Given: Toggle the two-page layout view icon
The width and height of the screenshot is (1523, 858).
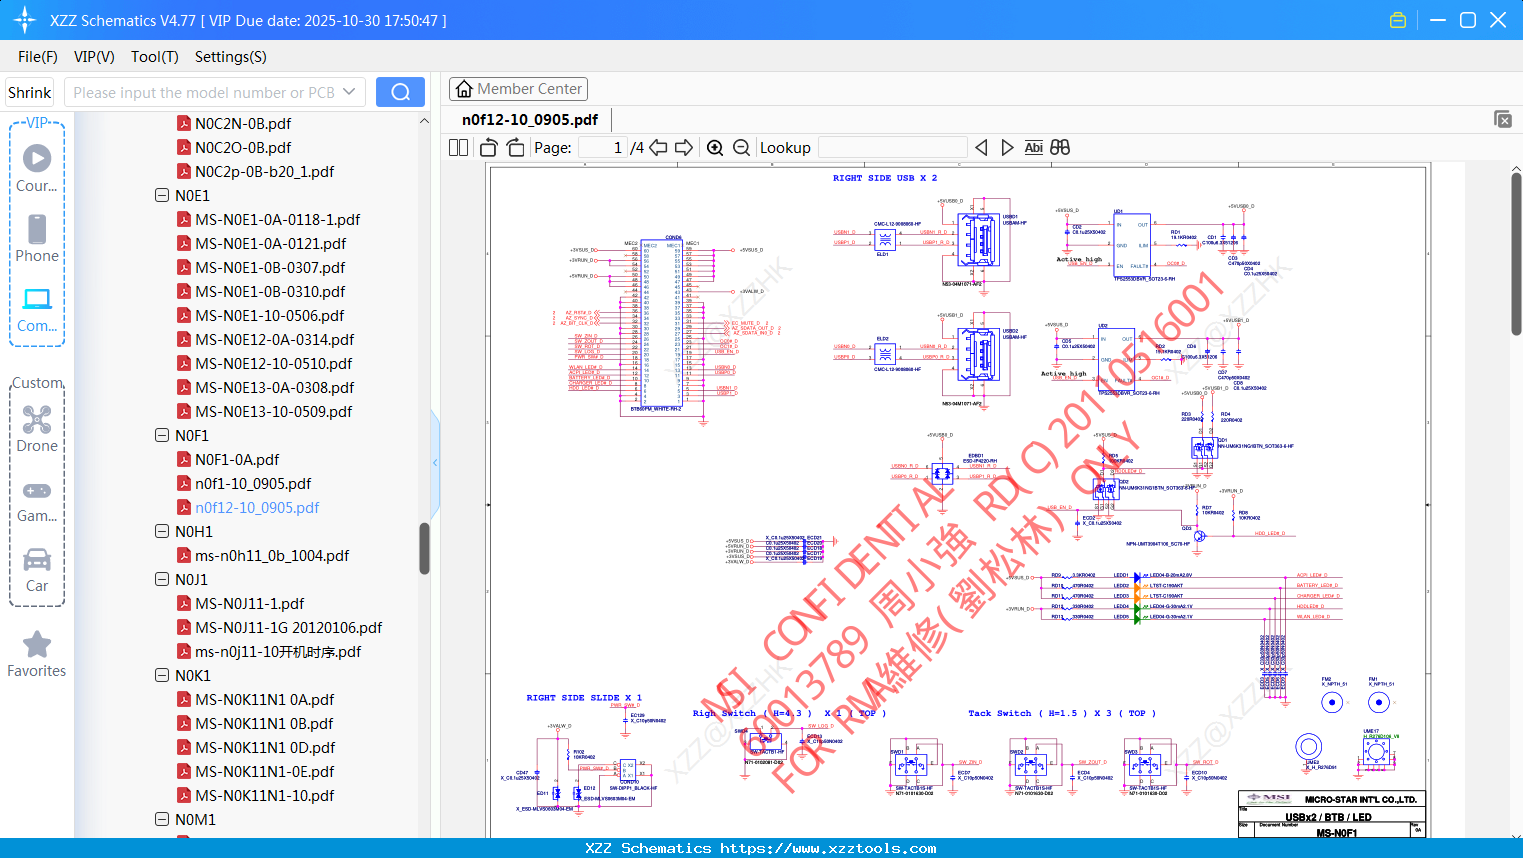Looking at the screenshot, I should coord(458,147).
